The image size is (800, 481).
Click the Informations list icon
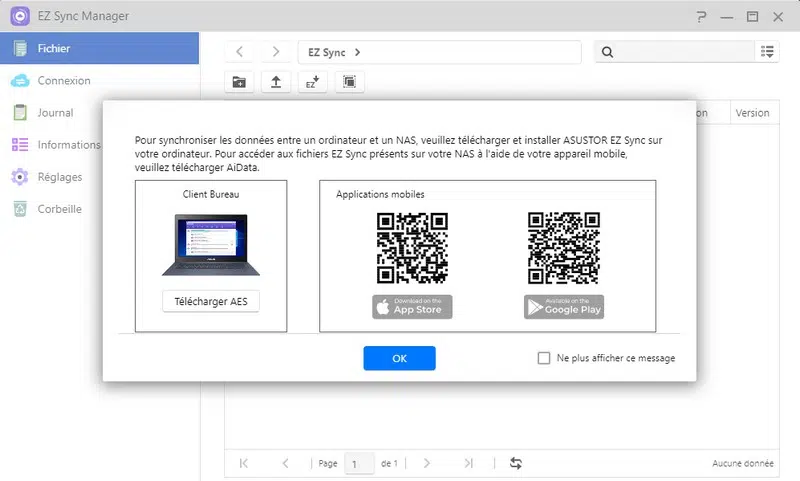click(x=20, y=145)
